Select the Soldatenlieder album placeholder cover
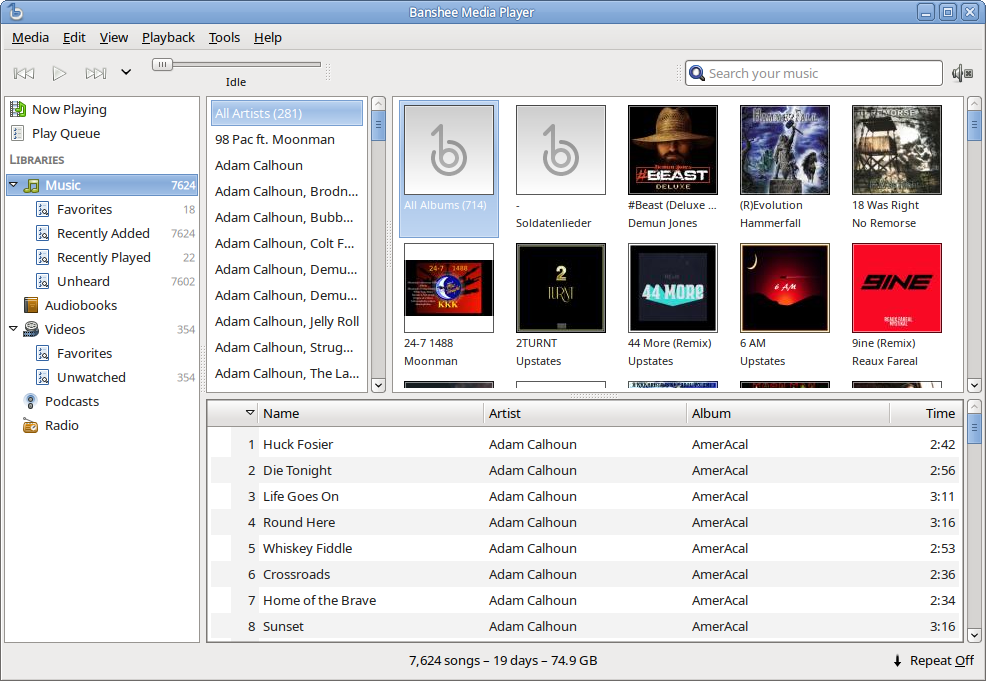 tap(561, 150)
